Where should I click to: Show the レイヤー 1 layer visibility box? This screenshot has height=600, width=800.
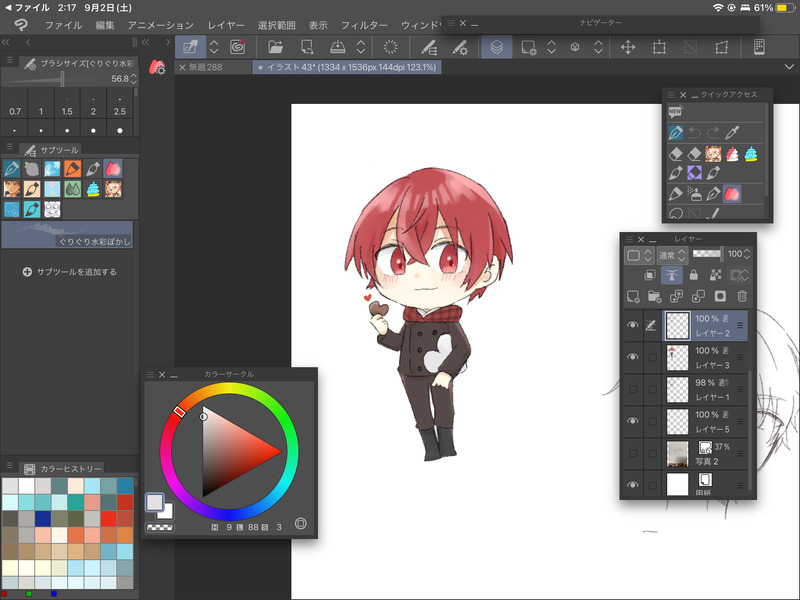click(x=632, y=389)
